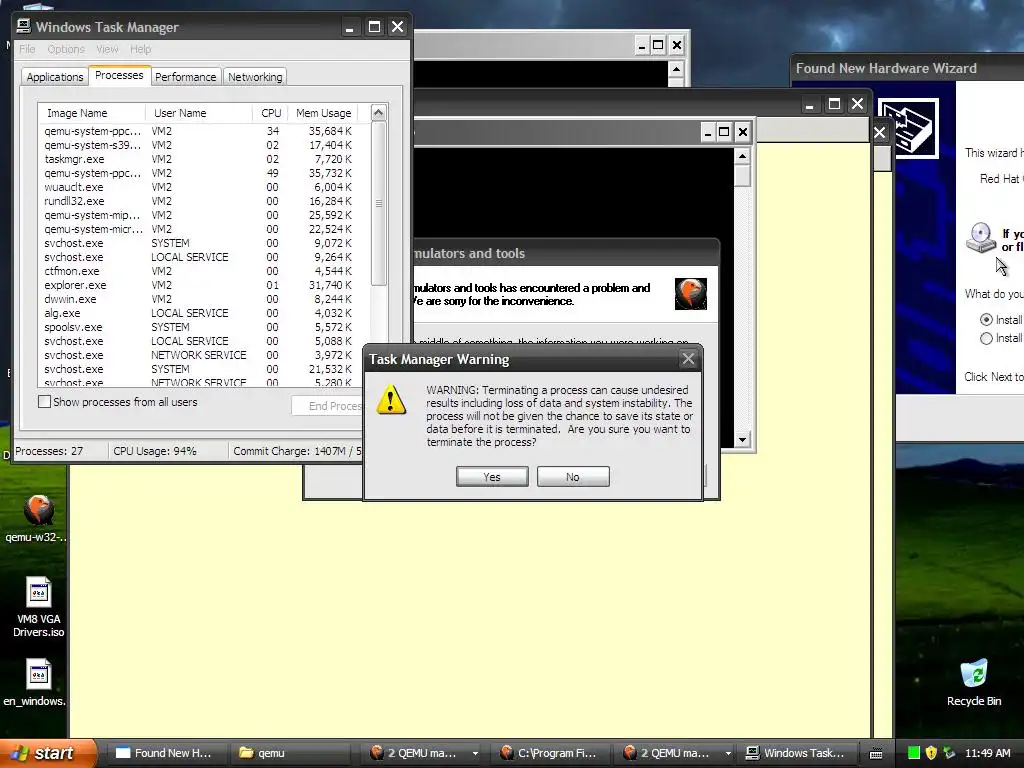Select the rundll32.exe process row
The width and height of the screenshot is (1024, 768).
[x=199, y=201]
